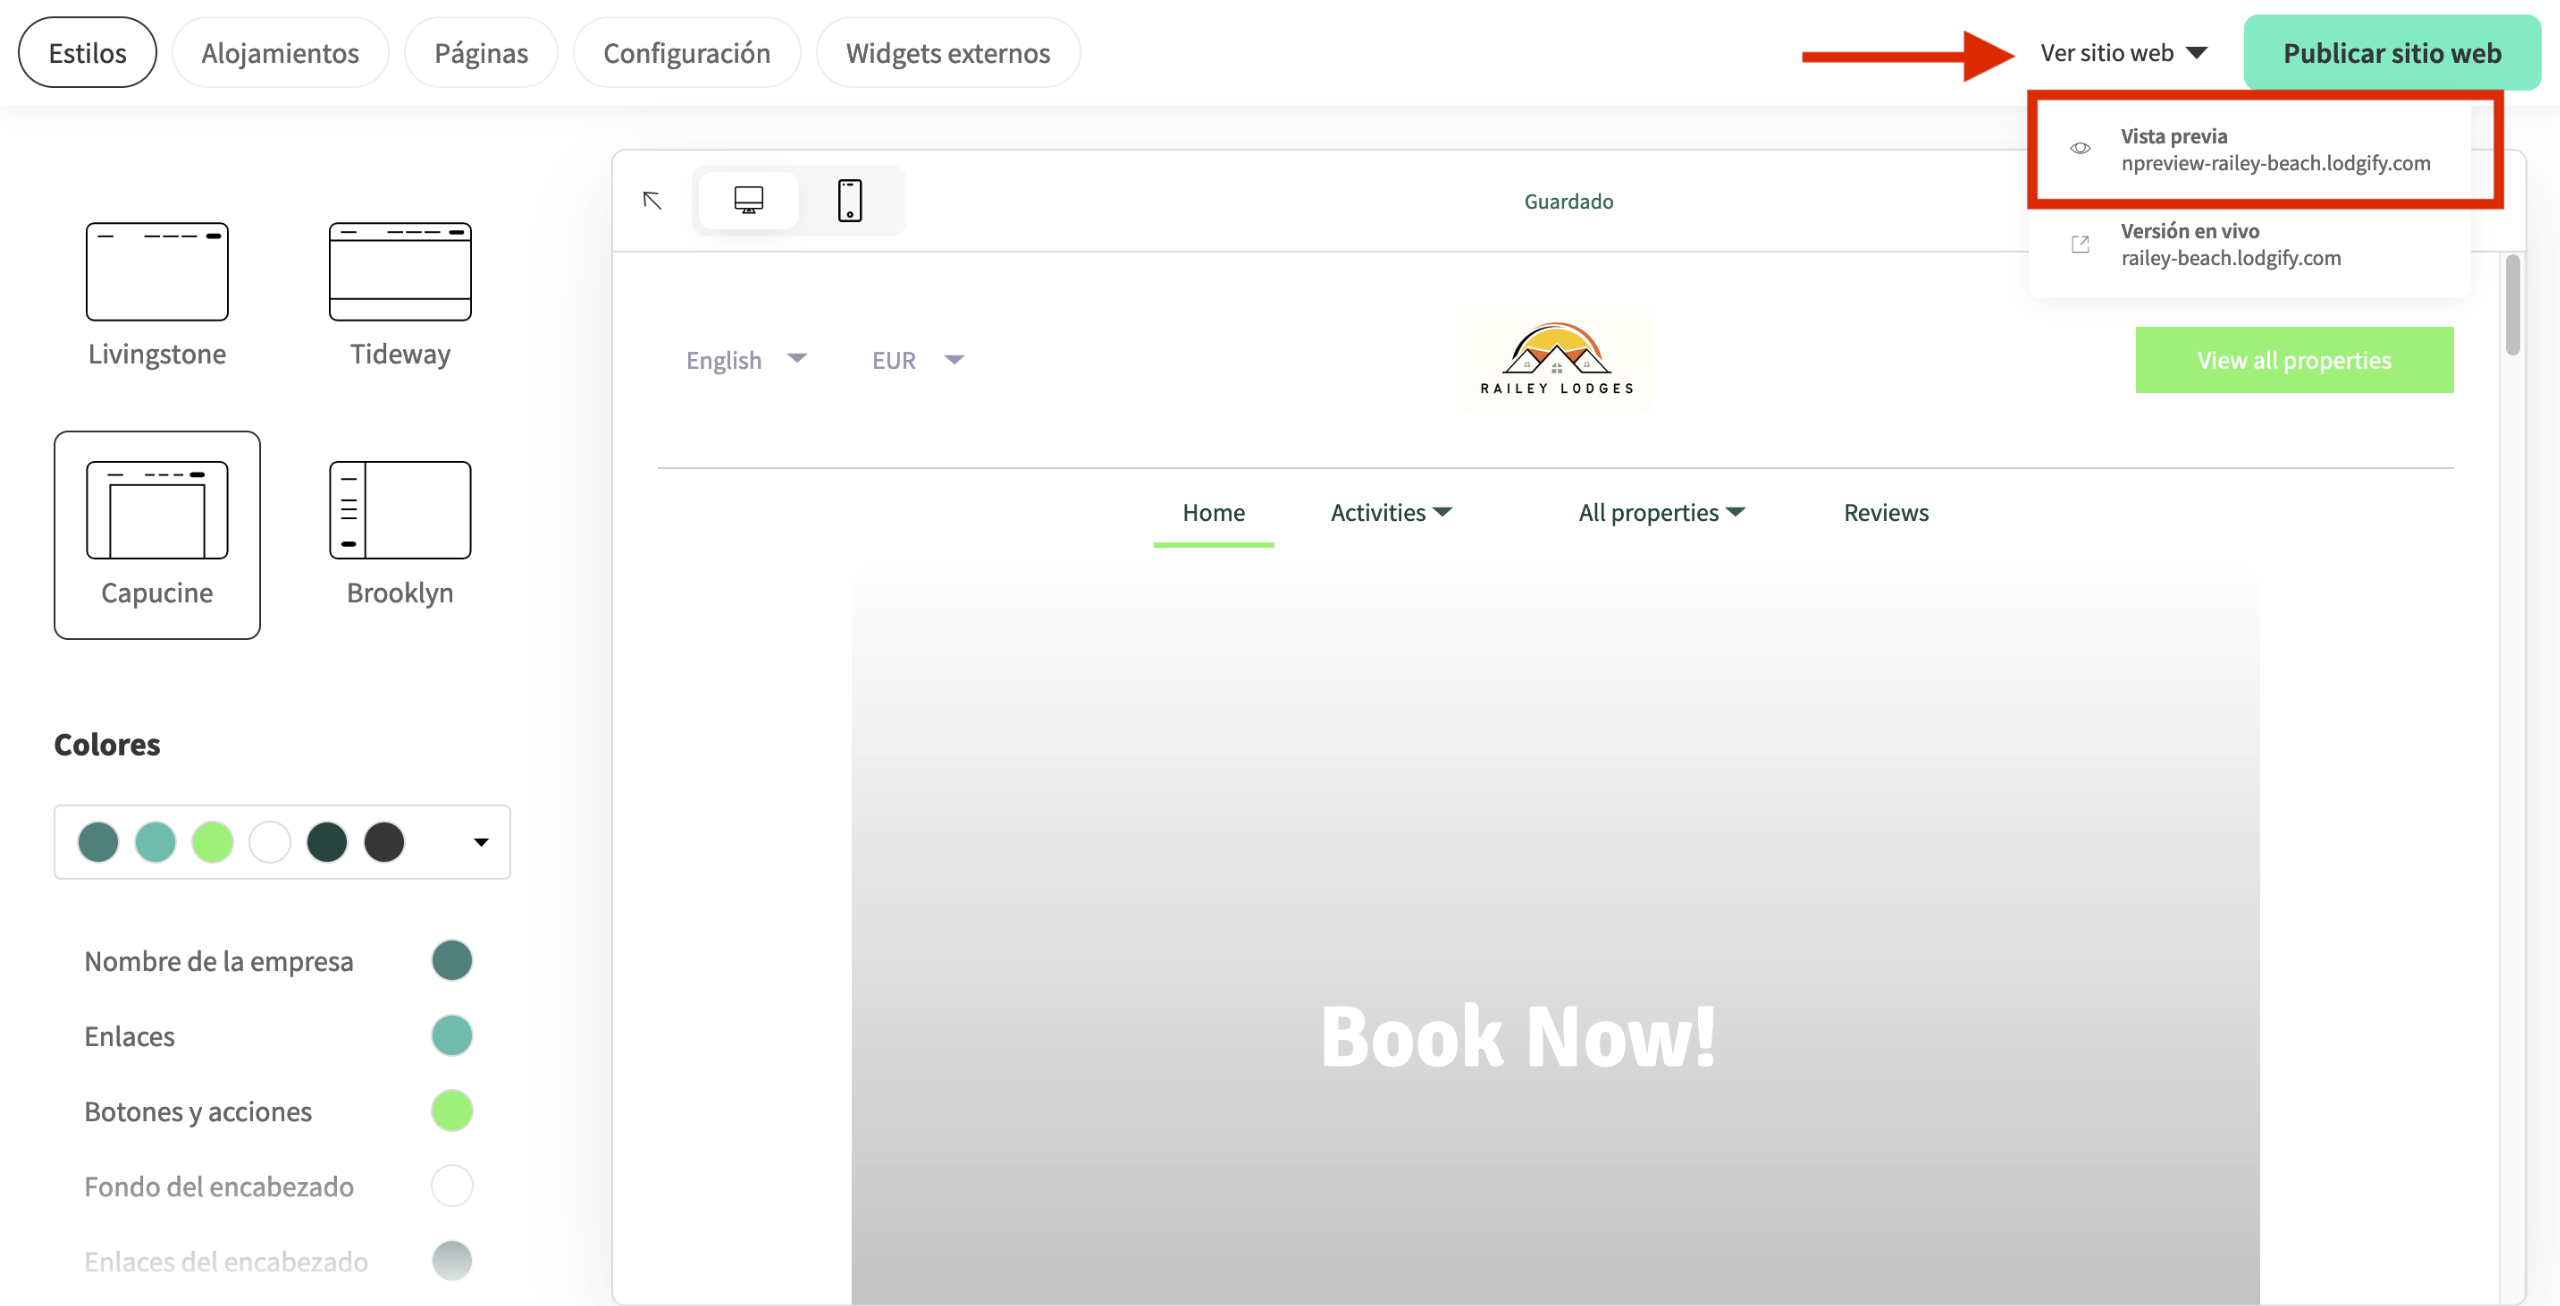Screen dimensions: 2560x1306
Task: Open the Ver sitio web menu
Action: pyautogui.click(x=2122, y=52)
